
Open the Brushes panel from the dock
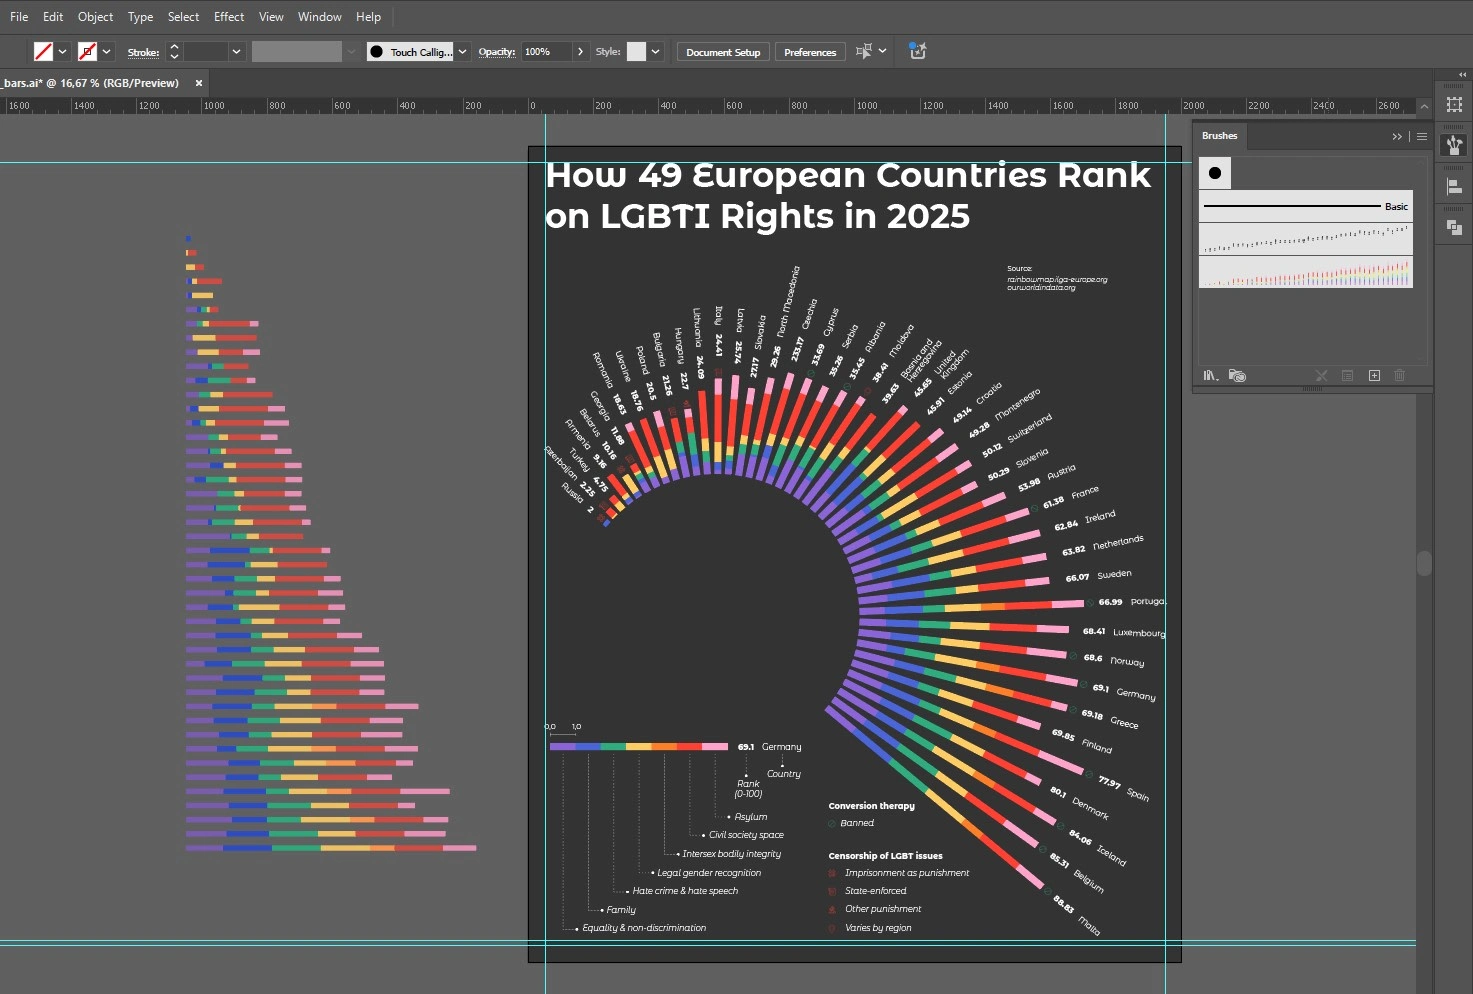click(x=1454, y=145)
